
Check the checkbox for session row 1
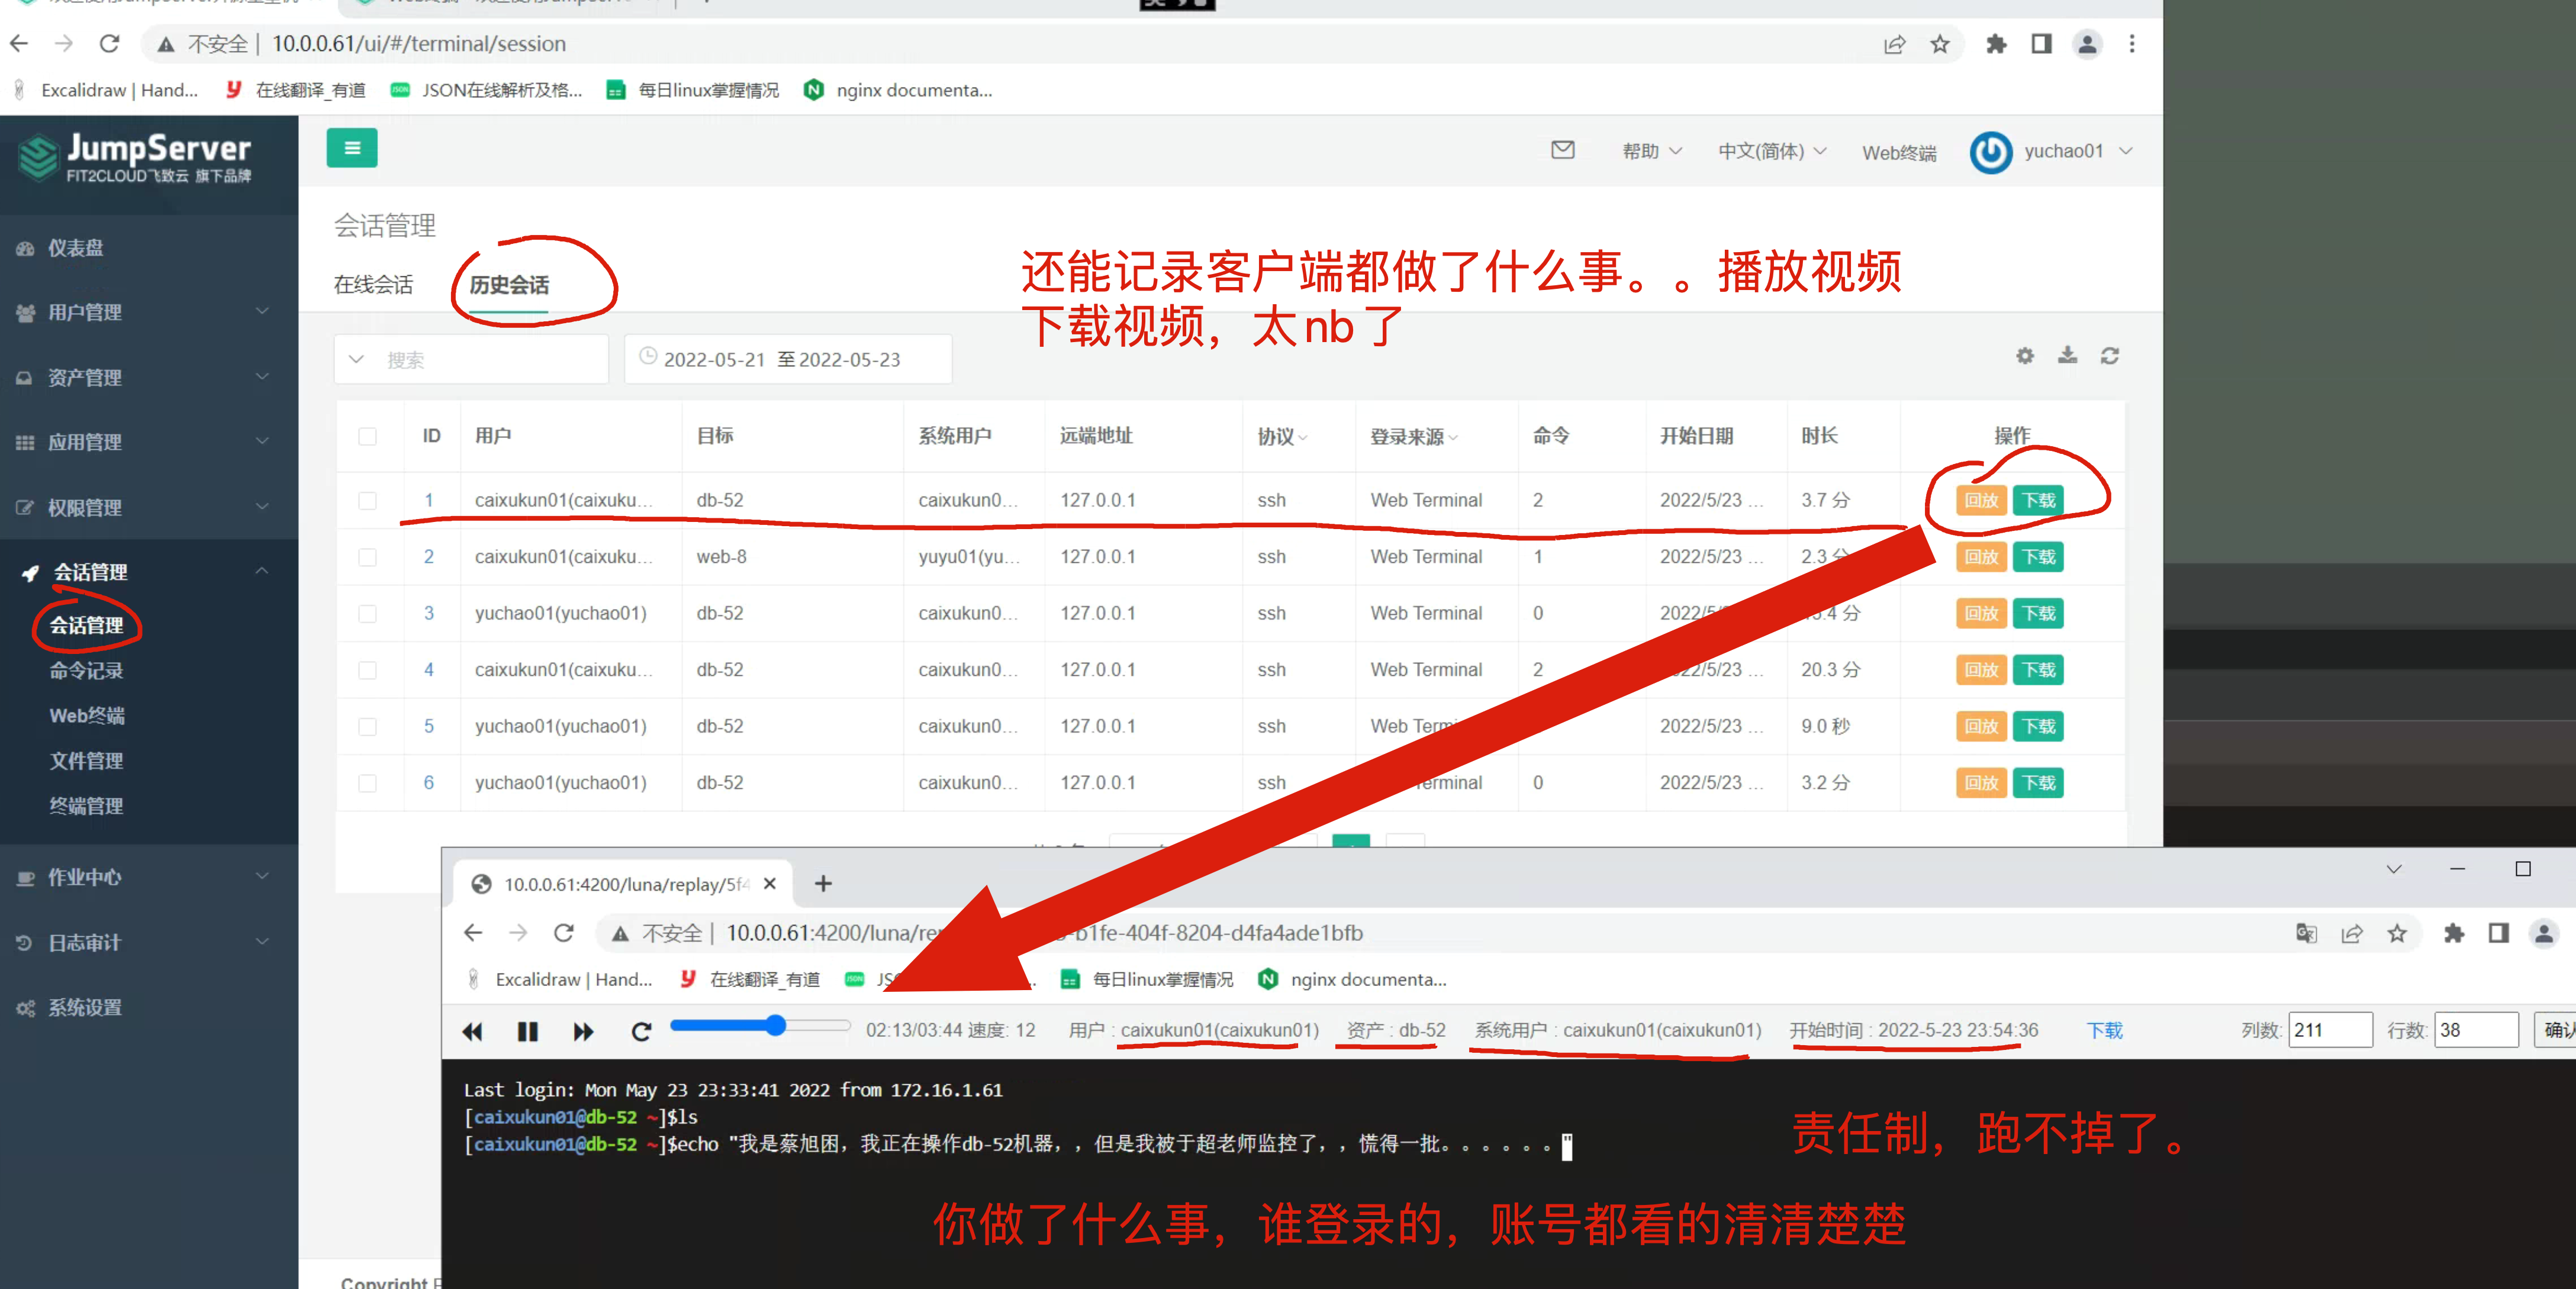[368, 500]
